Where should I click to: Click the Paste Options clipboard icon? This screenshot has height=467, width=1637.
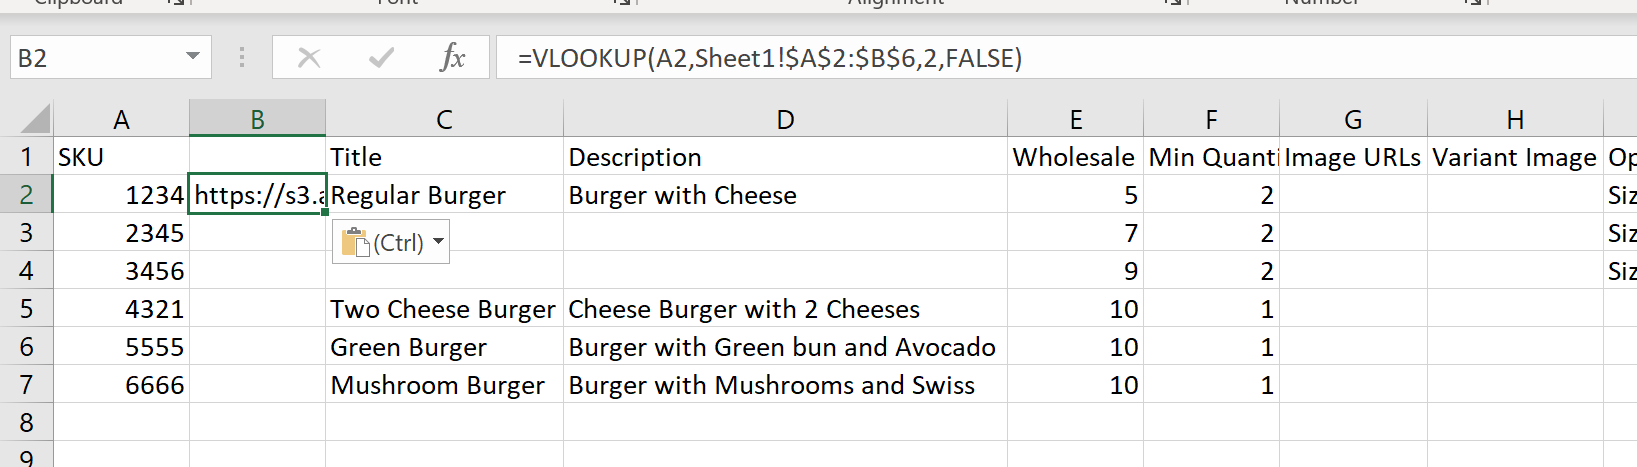[355, 242]
